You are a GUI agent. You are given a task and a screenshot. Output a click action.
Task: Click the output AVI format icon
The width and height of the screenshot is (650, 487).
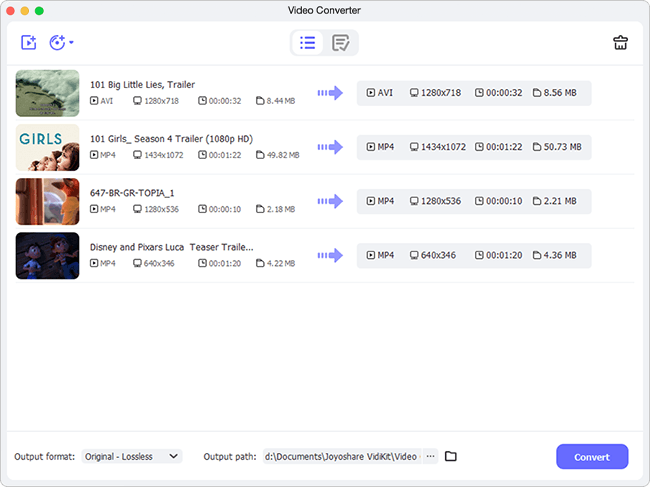coord(371,92)
